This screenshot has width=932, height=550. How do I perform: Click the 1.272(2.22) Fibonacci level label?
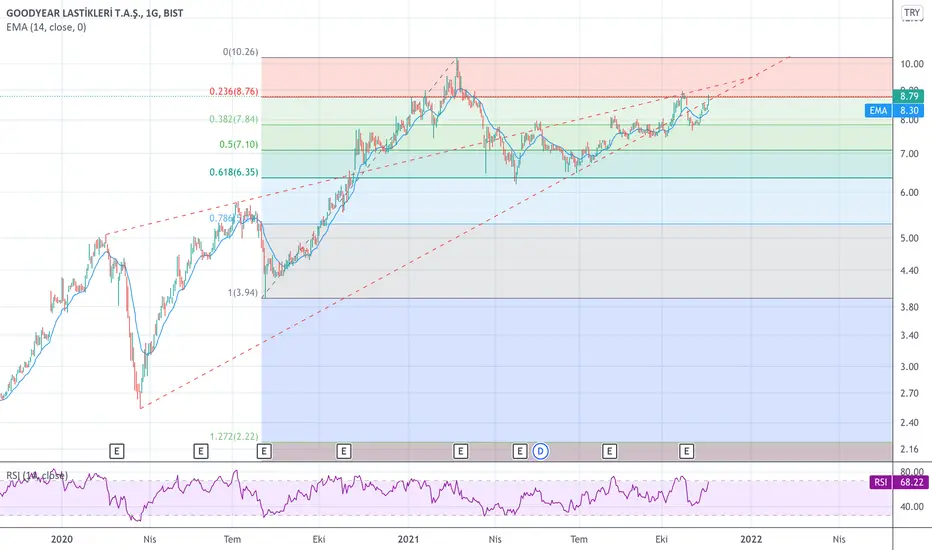[234, 436]
